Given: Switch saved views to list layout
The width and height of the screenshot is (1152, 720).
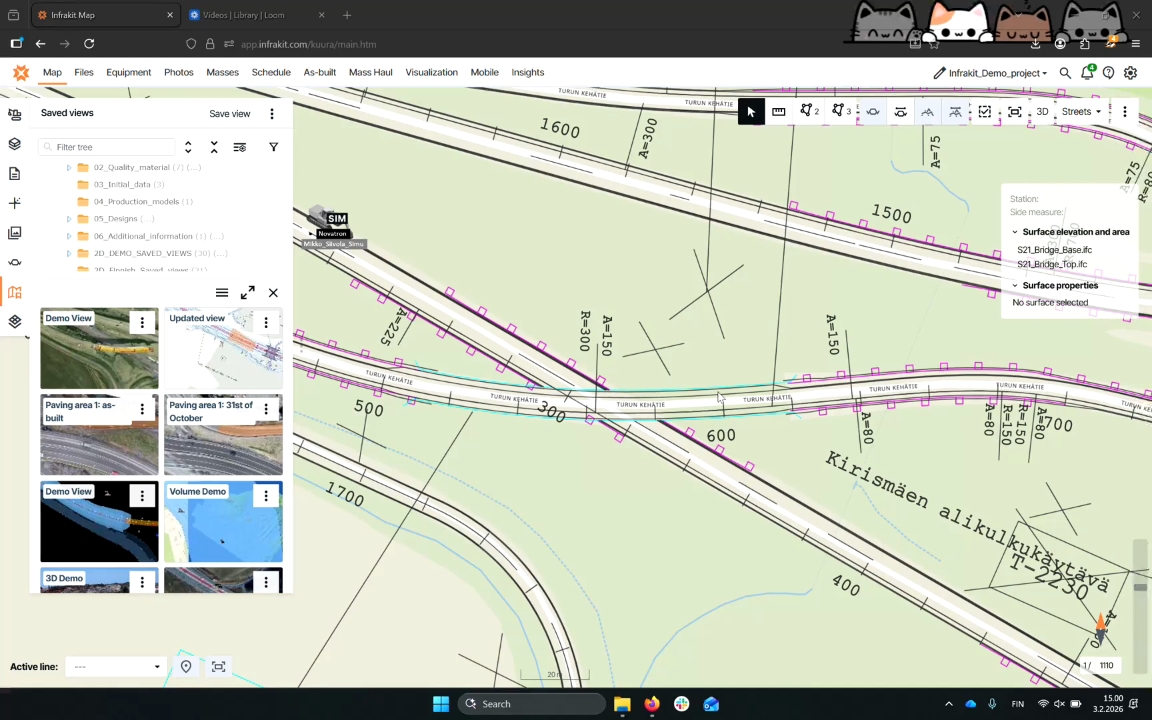Looking at the screenshot, I should pyautogui.click(x=222, y=293).
